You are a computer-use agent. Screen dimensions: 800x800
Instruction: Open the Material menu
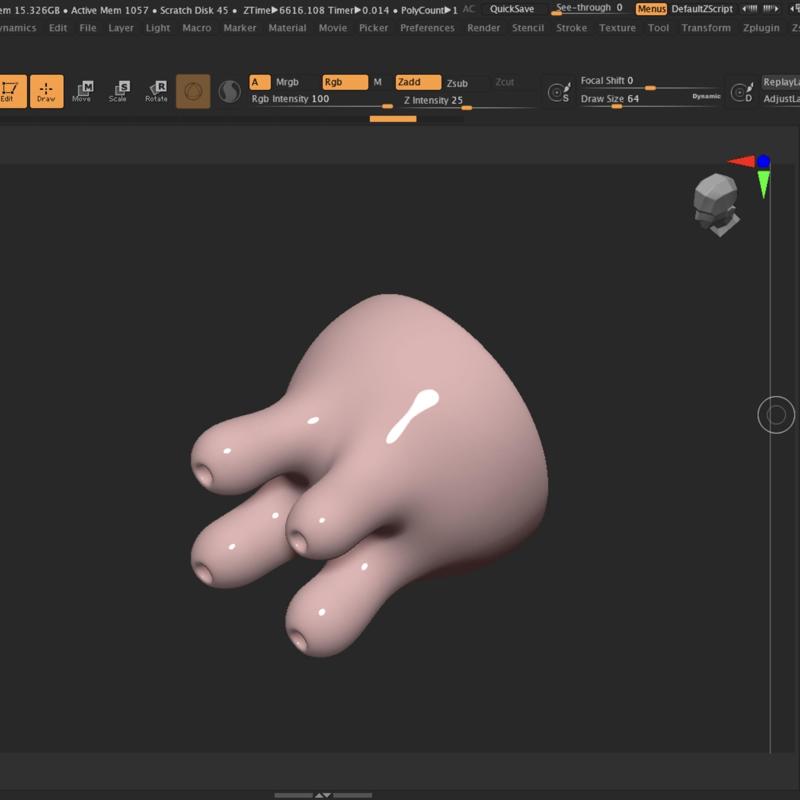point(287,28)
